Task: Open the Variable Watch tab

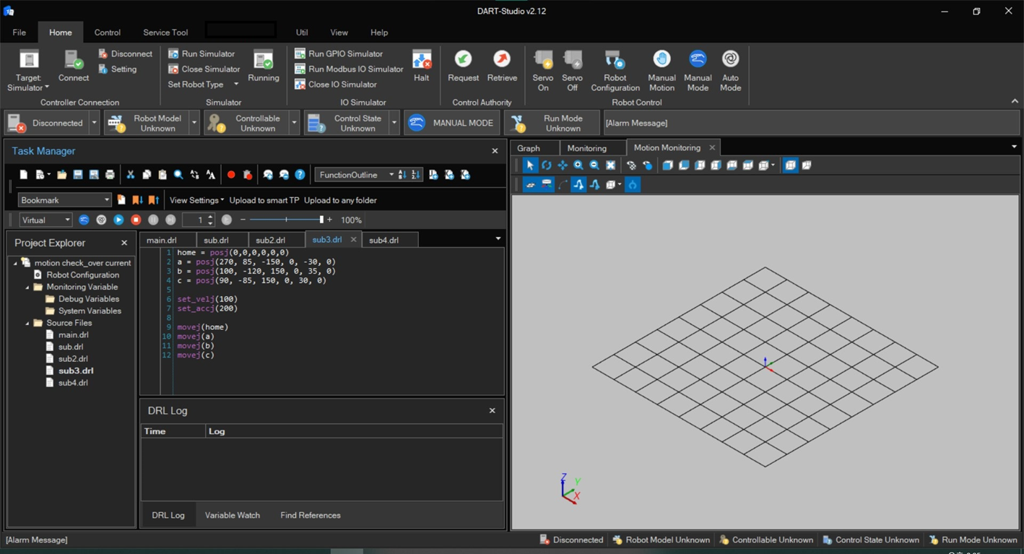Action: tap(232, 515)
